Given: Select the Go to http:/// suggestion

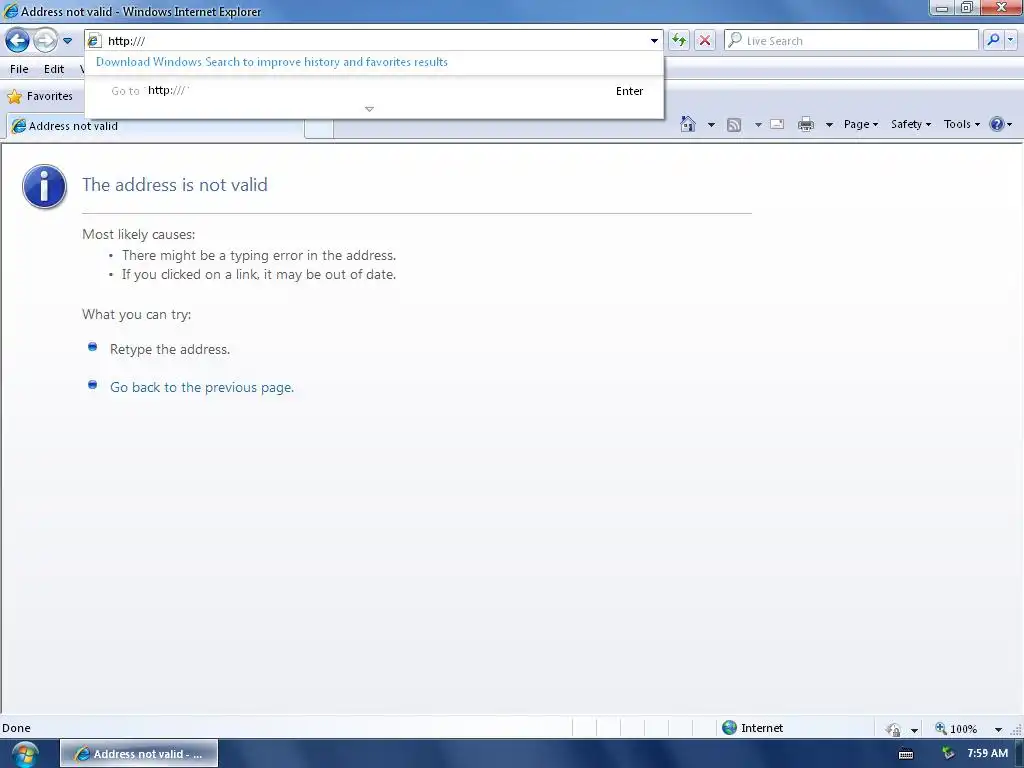Looking at the screenshot, I should [374, 91].
